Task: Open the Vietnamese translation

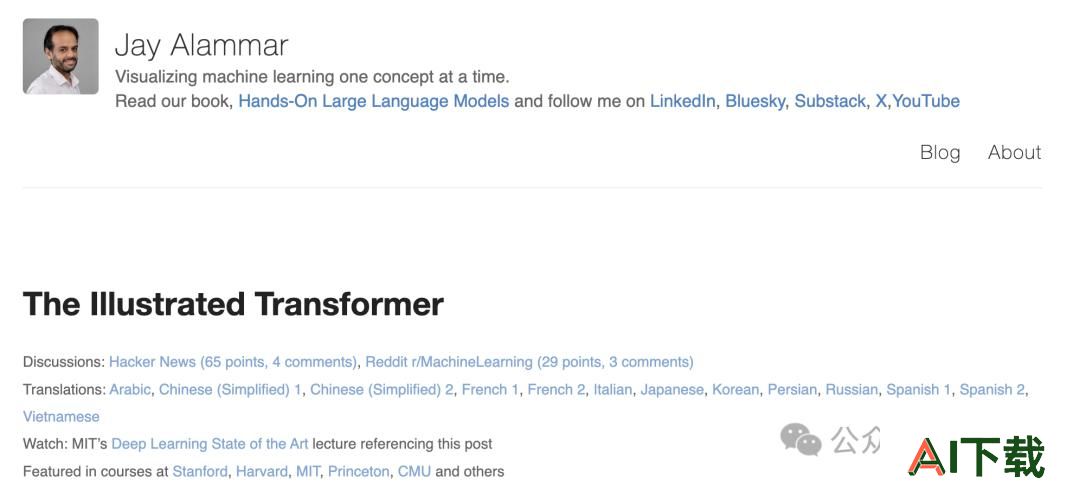Action: (x=61, y=417)
